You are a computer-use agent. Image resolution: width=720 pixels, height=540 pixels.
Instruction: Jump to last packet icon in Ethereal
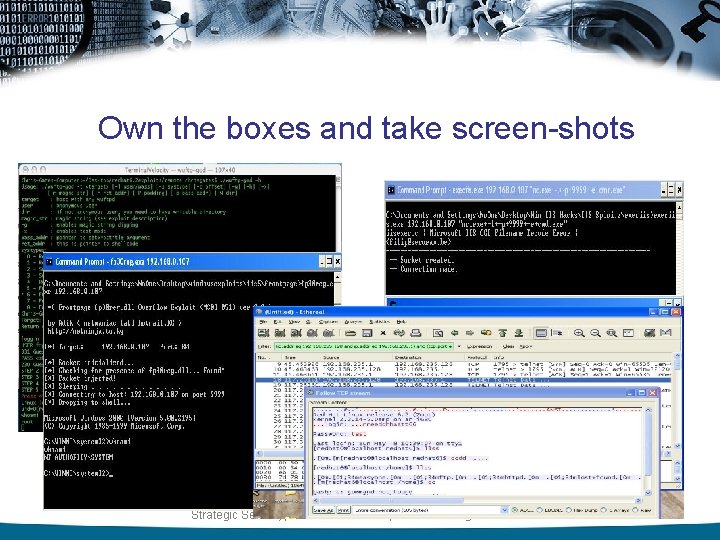click(518, 333)
